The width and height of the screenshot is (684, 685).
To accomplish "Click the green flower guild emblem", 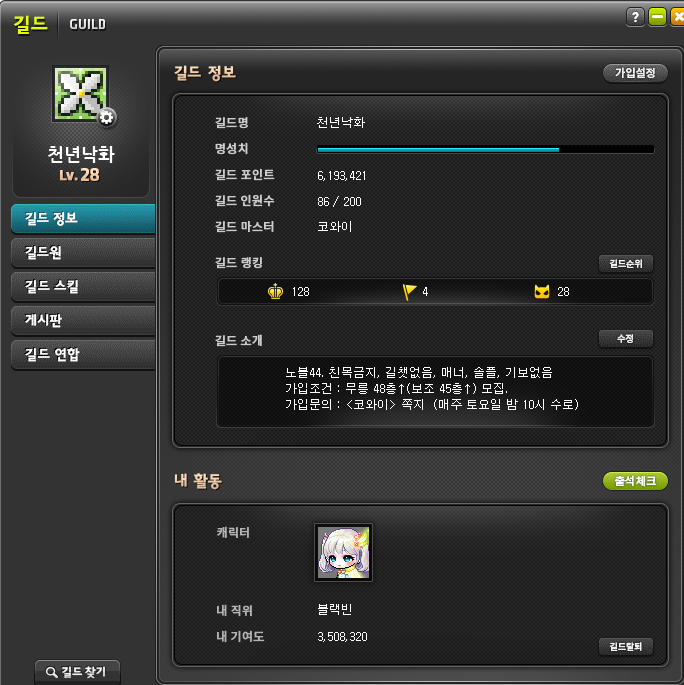I will tap(79, 94).
